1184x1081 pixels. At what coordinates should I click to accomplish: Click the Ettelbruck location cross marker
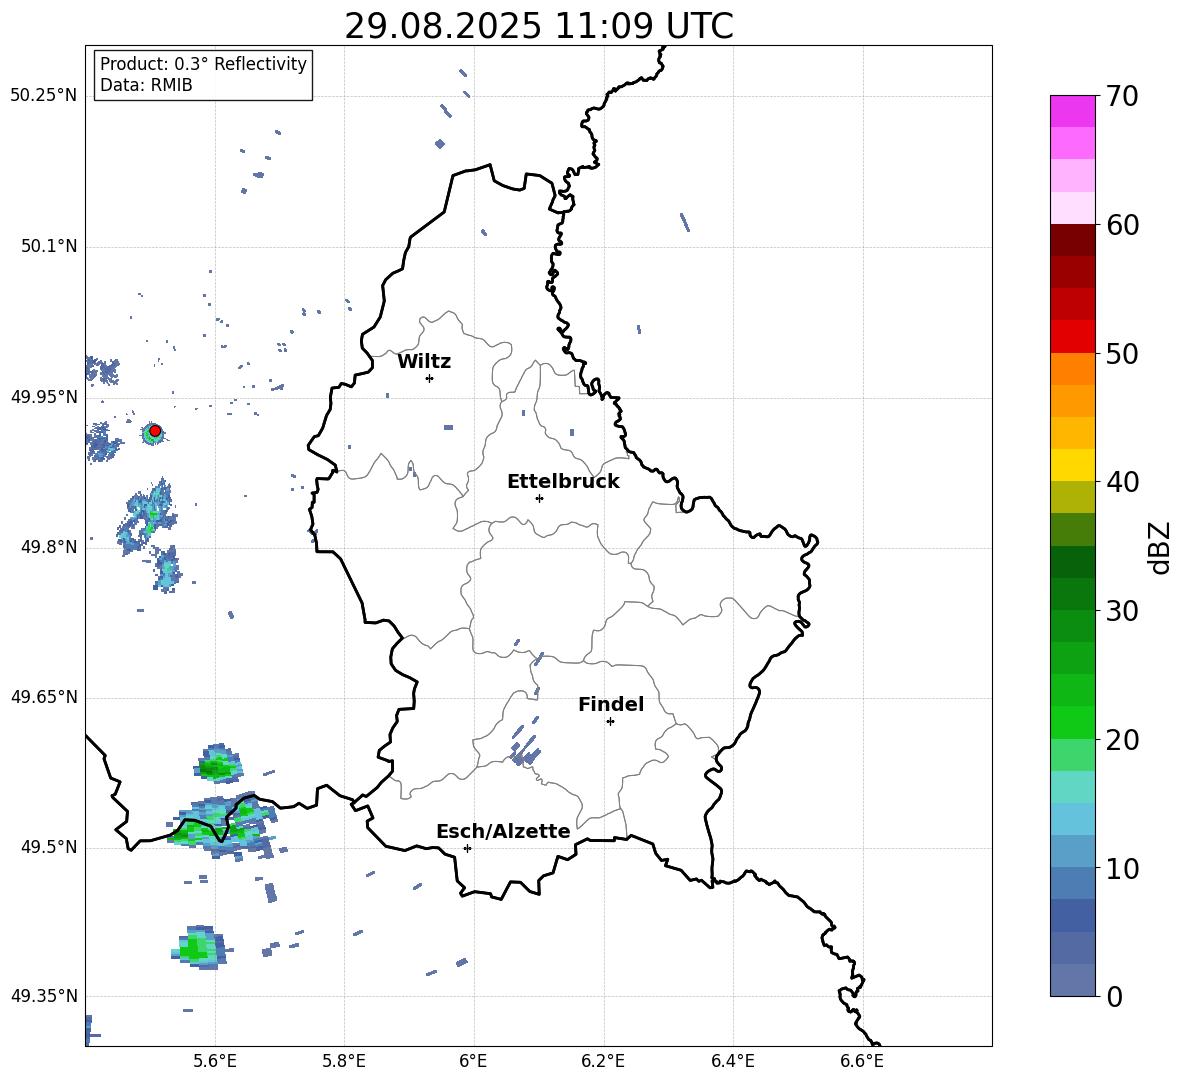click(539, 498)
